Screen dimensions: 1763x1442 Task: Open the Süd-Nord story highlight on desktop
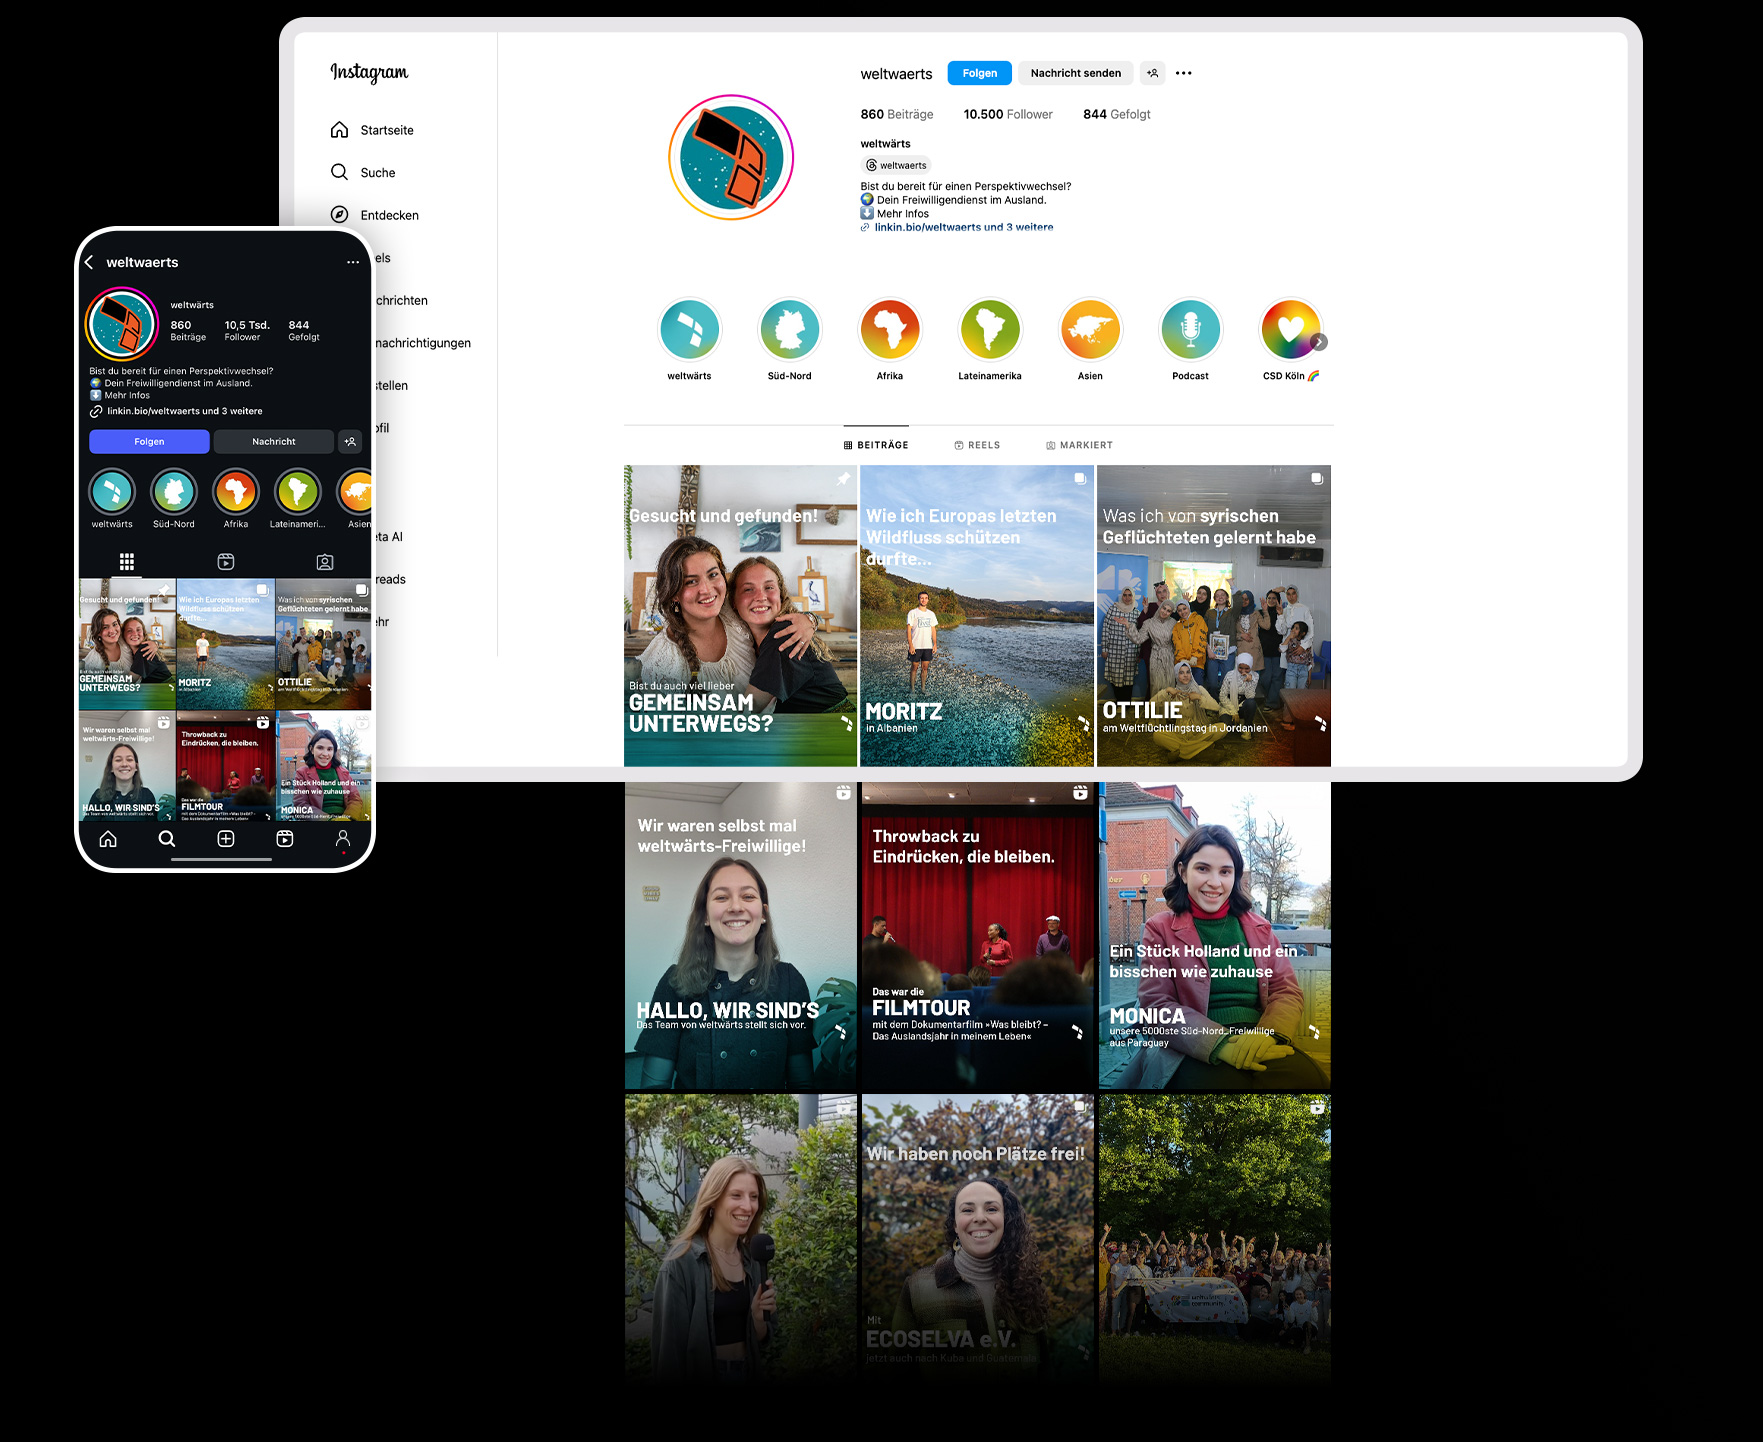tap(790, 340)
